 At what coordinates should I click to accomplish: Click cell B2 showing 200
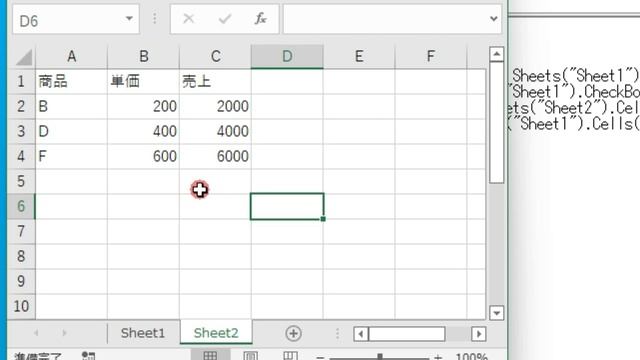[143, 107]
